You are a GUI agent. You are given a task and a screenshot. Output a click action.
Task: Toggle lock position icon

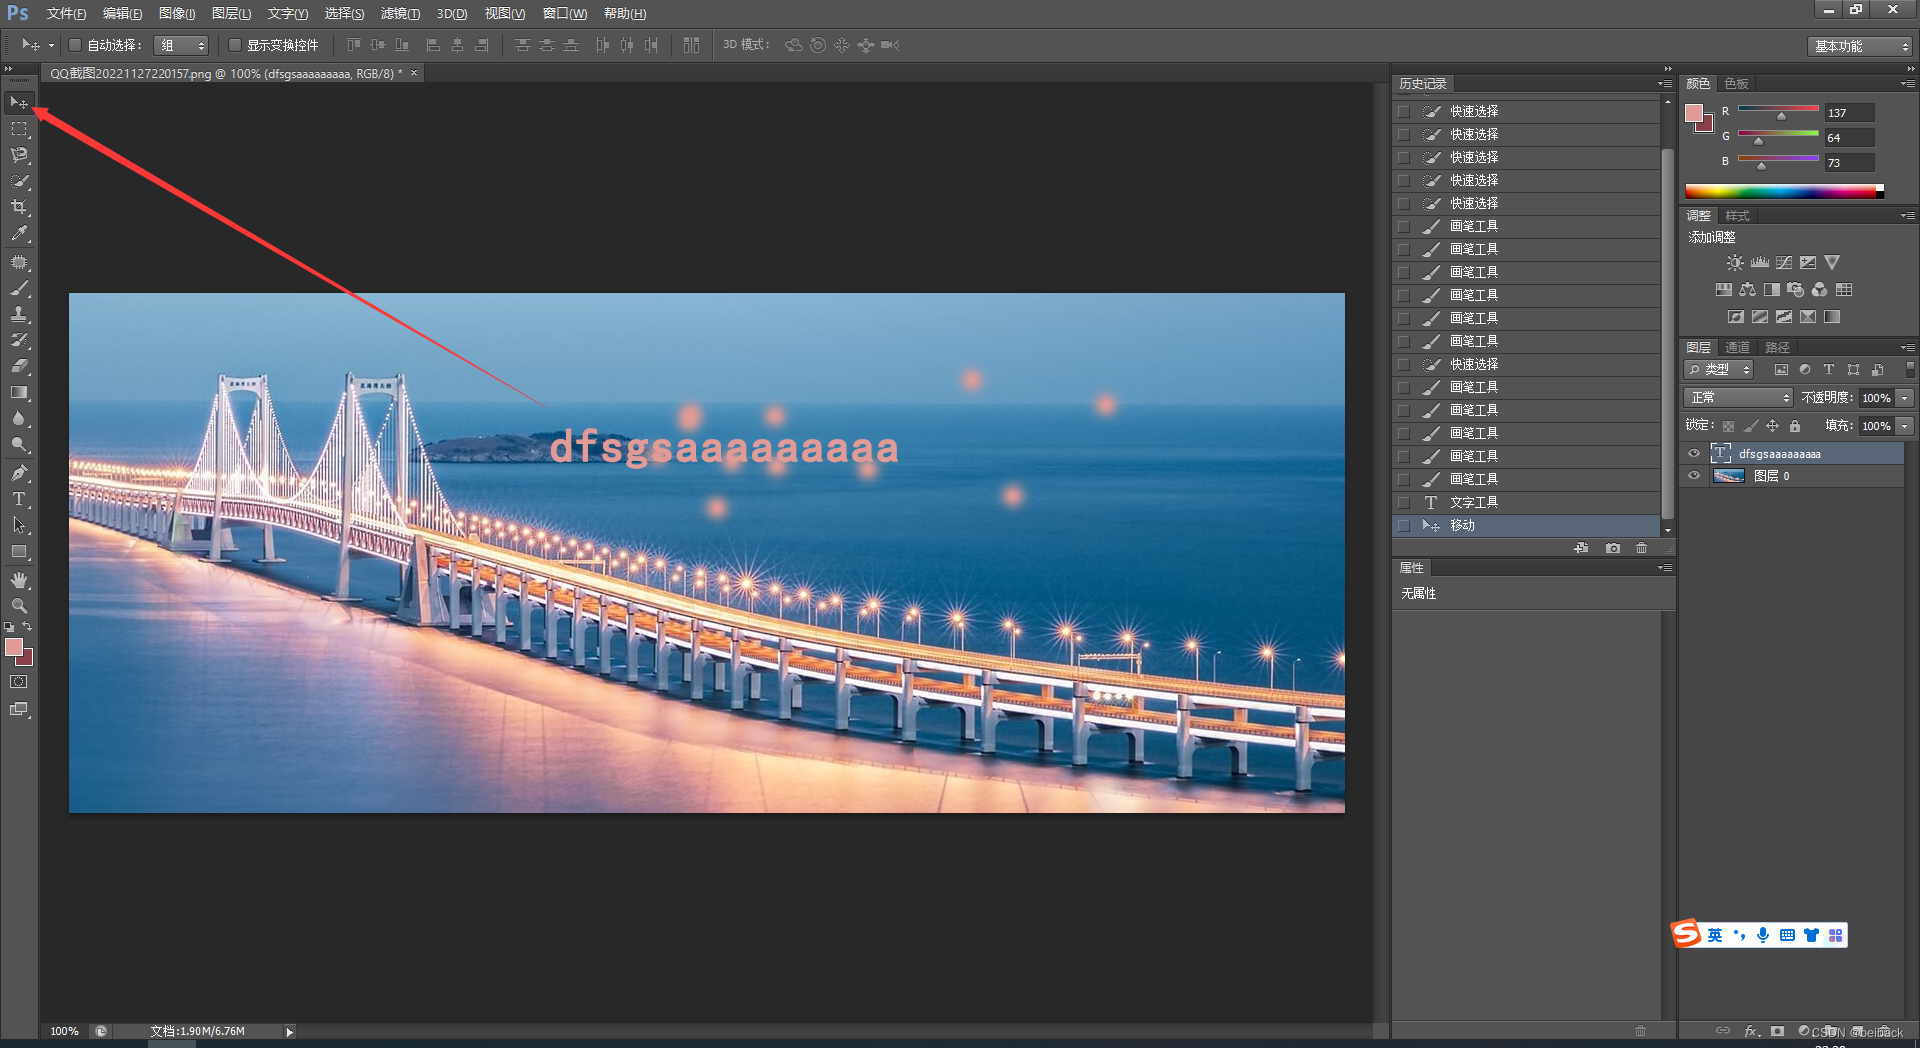[1772, 426]
